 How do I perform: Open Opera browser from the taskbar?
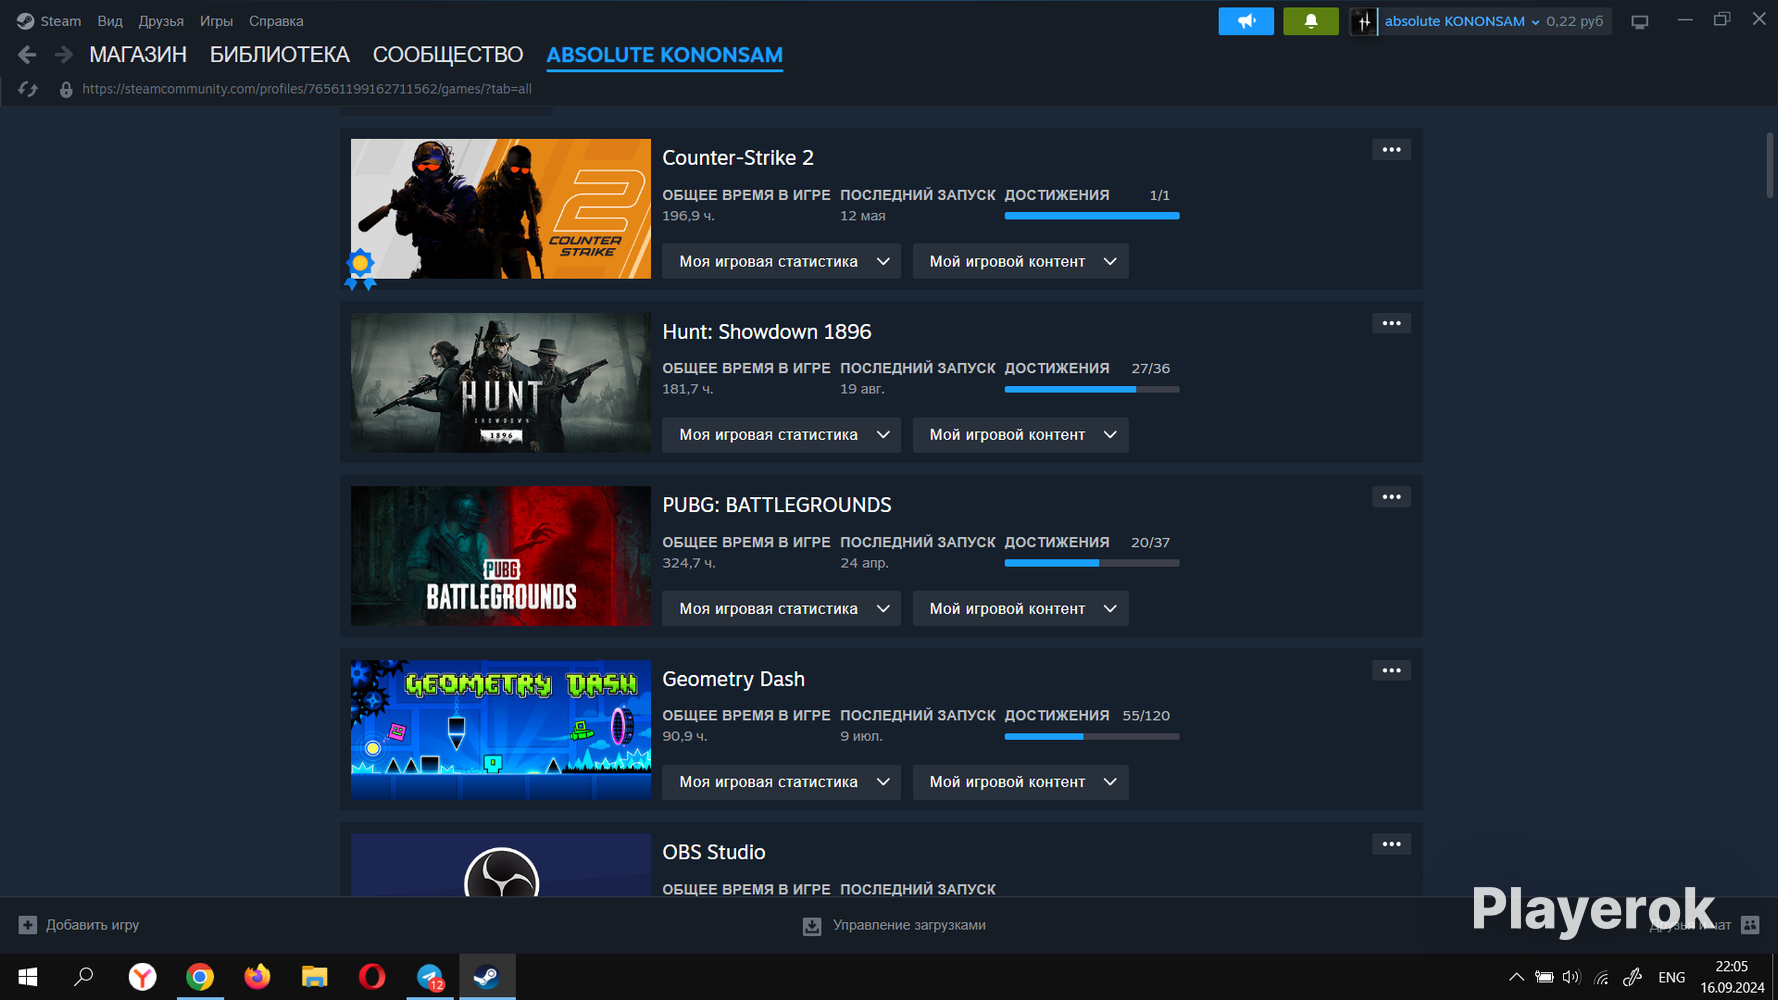[372, 976]
